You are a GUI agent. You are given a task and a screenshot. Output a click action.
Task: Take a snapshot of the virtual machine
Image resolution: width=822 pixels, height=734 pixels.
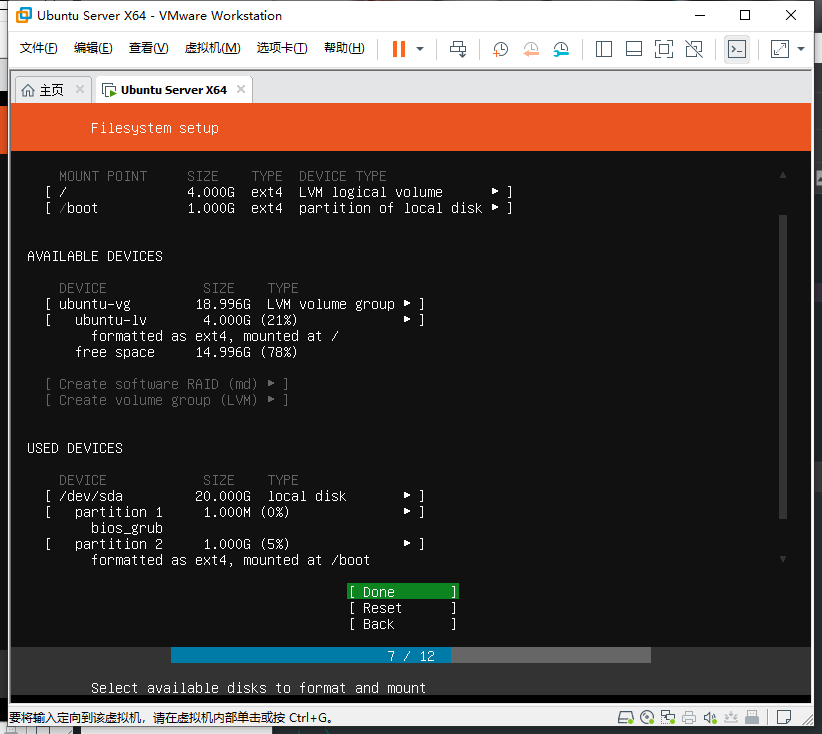(x=500, y=49)
